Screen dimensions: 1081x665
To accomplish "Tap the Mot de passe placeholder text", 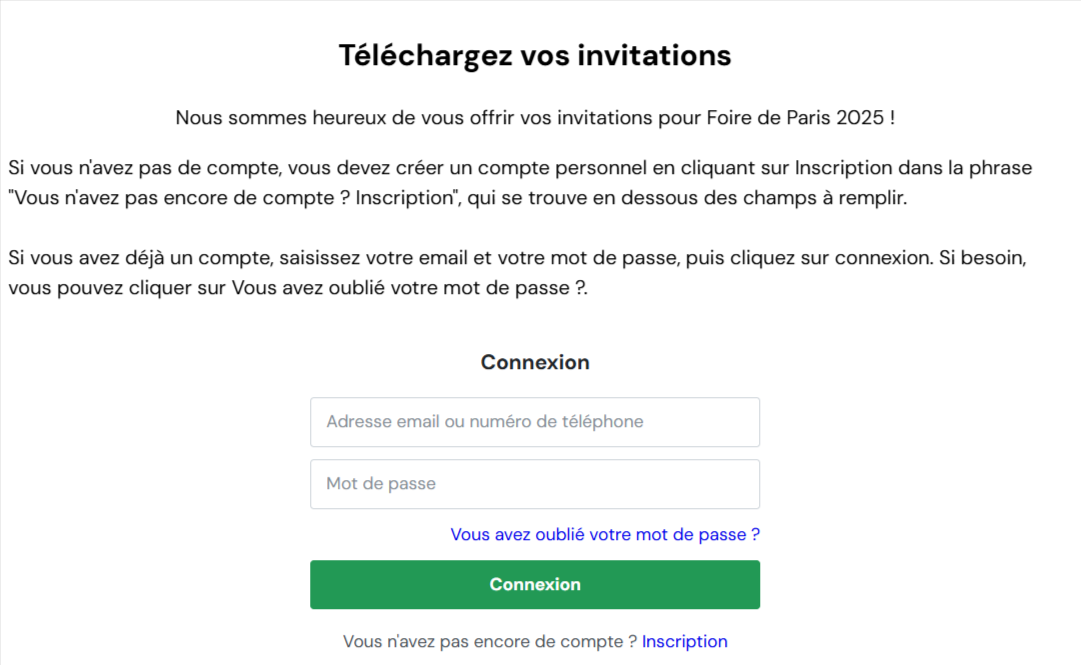I will [380, 483].
